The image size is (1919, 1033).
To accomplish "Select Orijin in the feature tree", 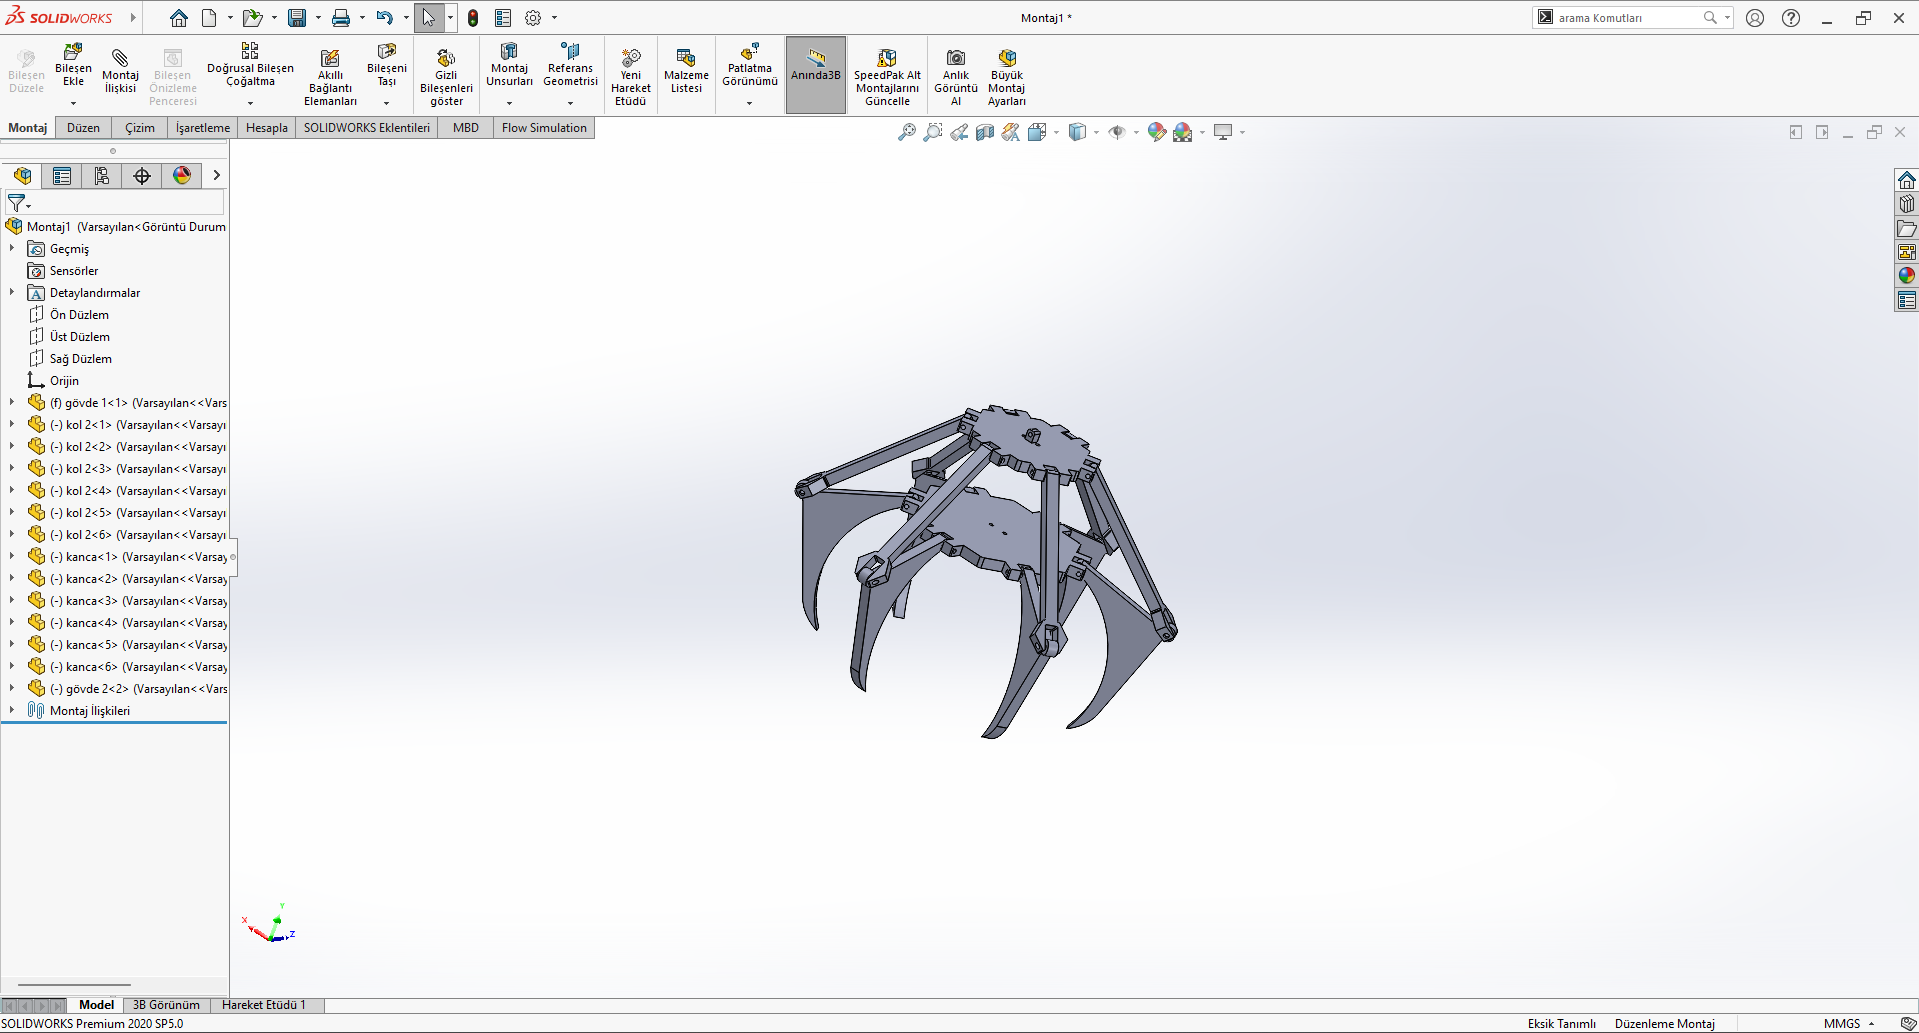I will click(64, 381).
